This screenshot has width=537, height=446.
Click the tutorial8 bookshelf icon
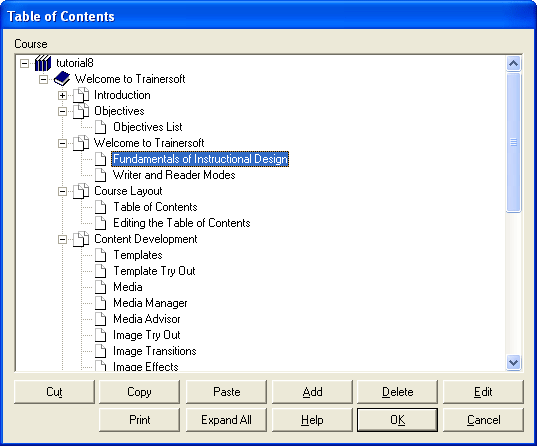(43, 63)
